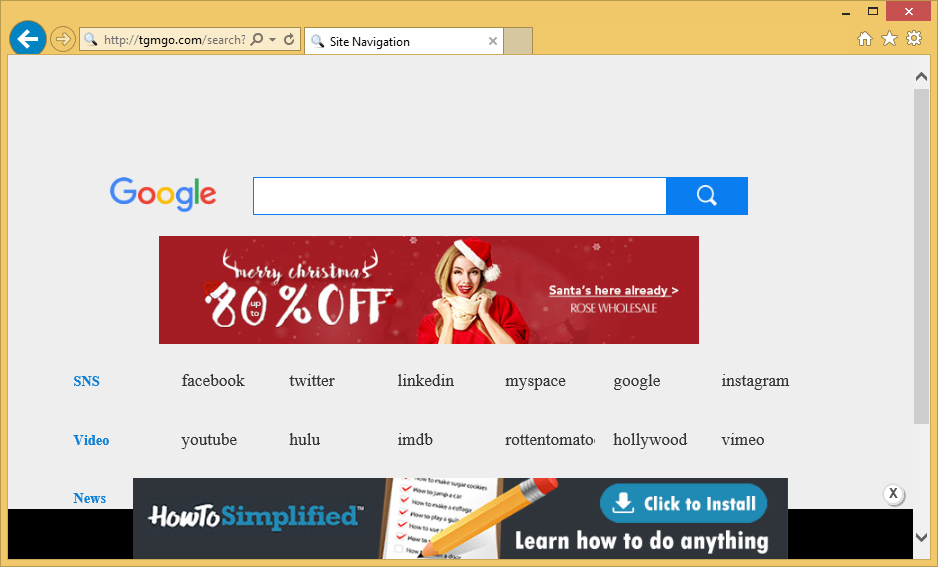Viewport: 938px width, 567px height.
Task: Open a new blank tab
Action: 518,41
